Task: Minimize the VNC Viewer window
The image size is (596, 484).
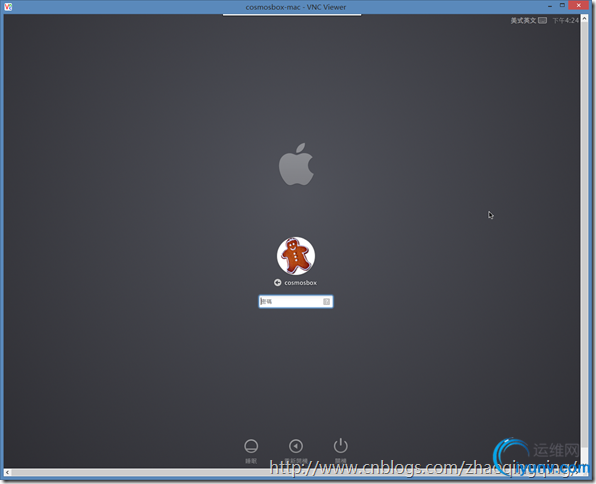Action: (550, 6)
